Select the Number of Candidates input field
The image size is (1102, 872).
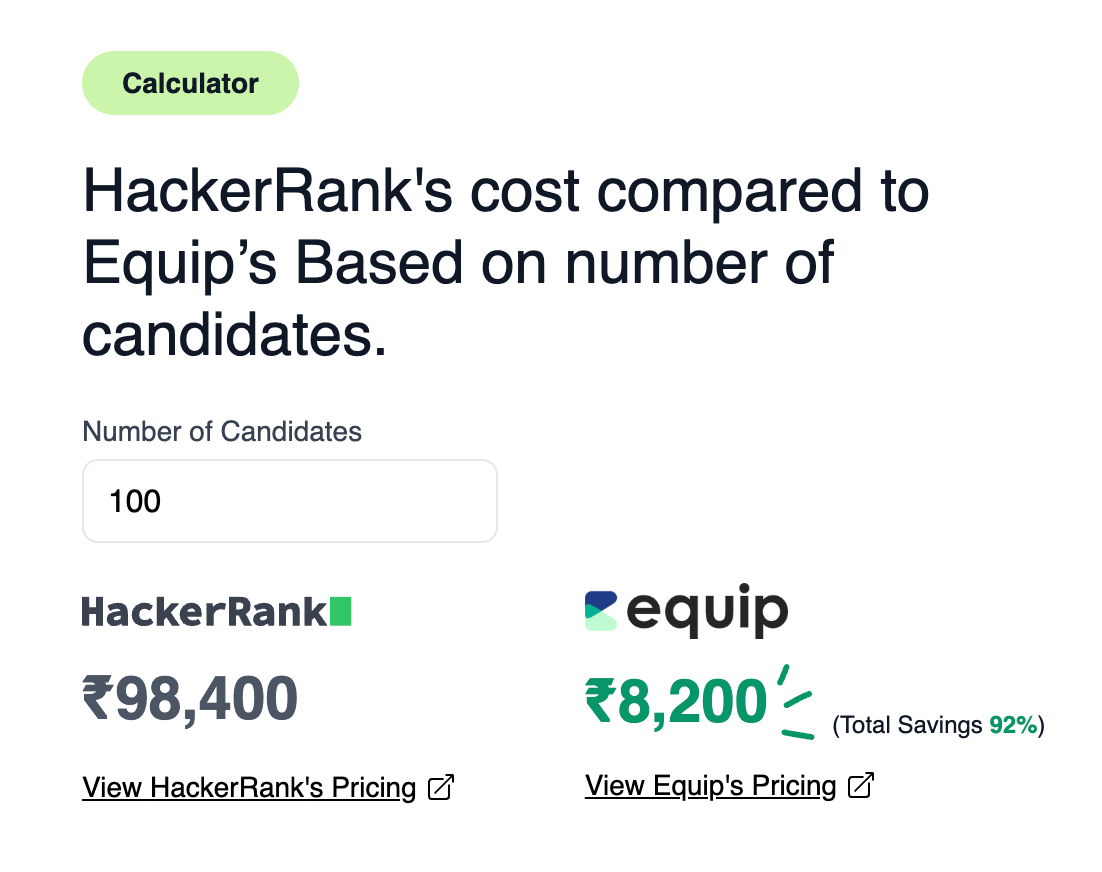pyautogui.click(x=290, y=500)
